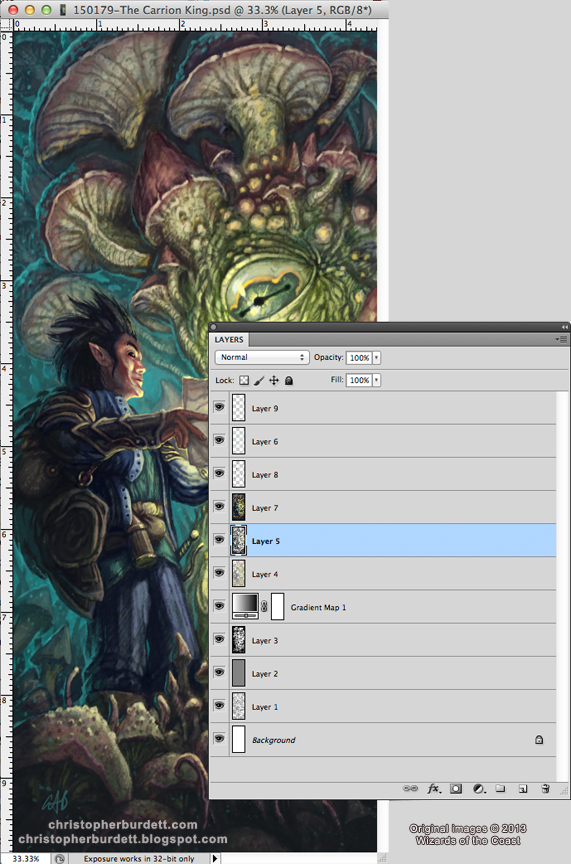
Task: Select Layer 7 by its name
Action: click(x=265, y=508)
